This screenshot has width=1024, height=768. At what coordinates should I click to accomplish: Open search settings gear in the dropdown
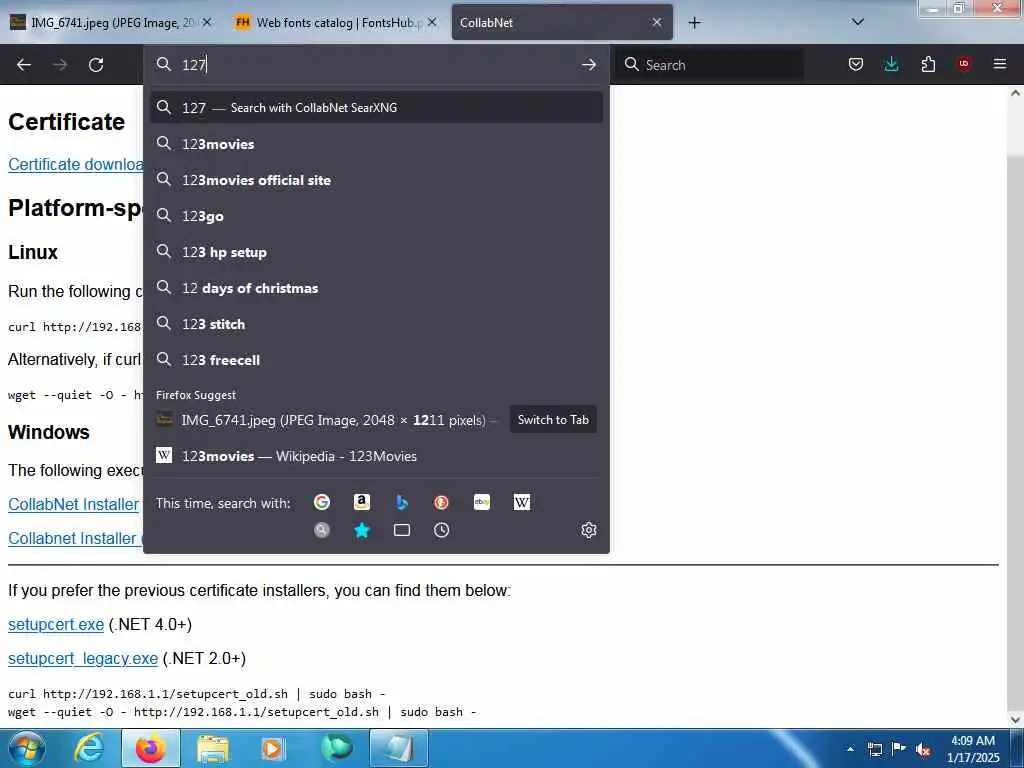point(588,530)
